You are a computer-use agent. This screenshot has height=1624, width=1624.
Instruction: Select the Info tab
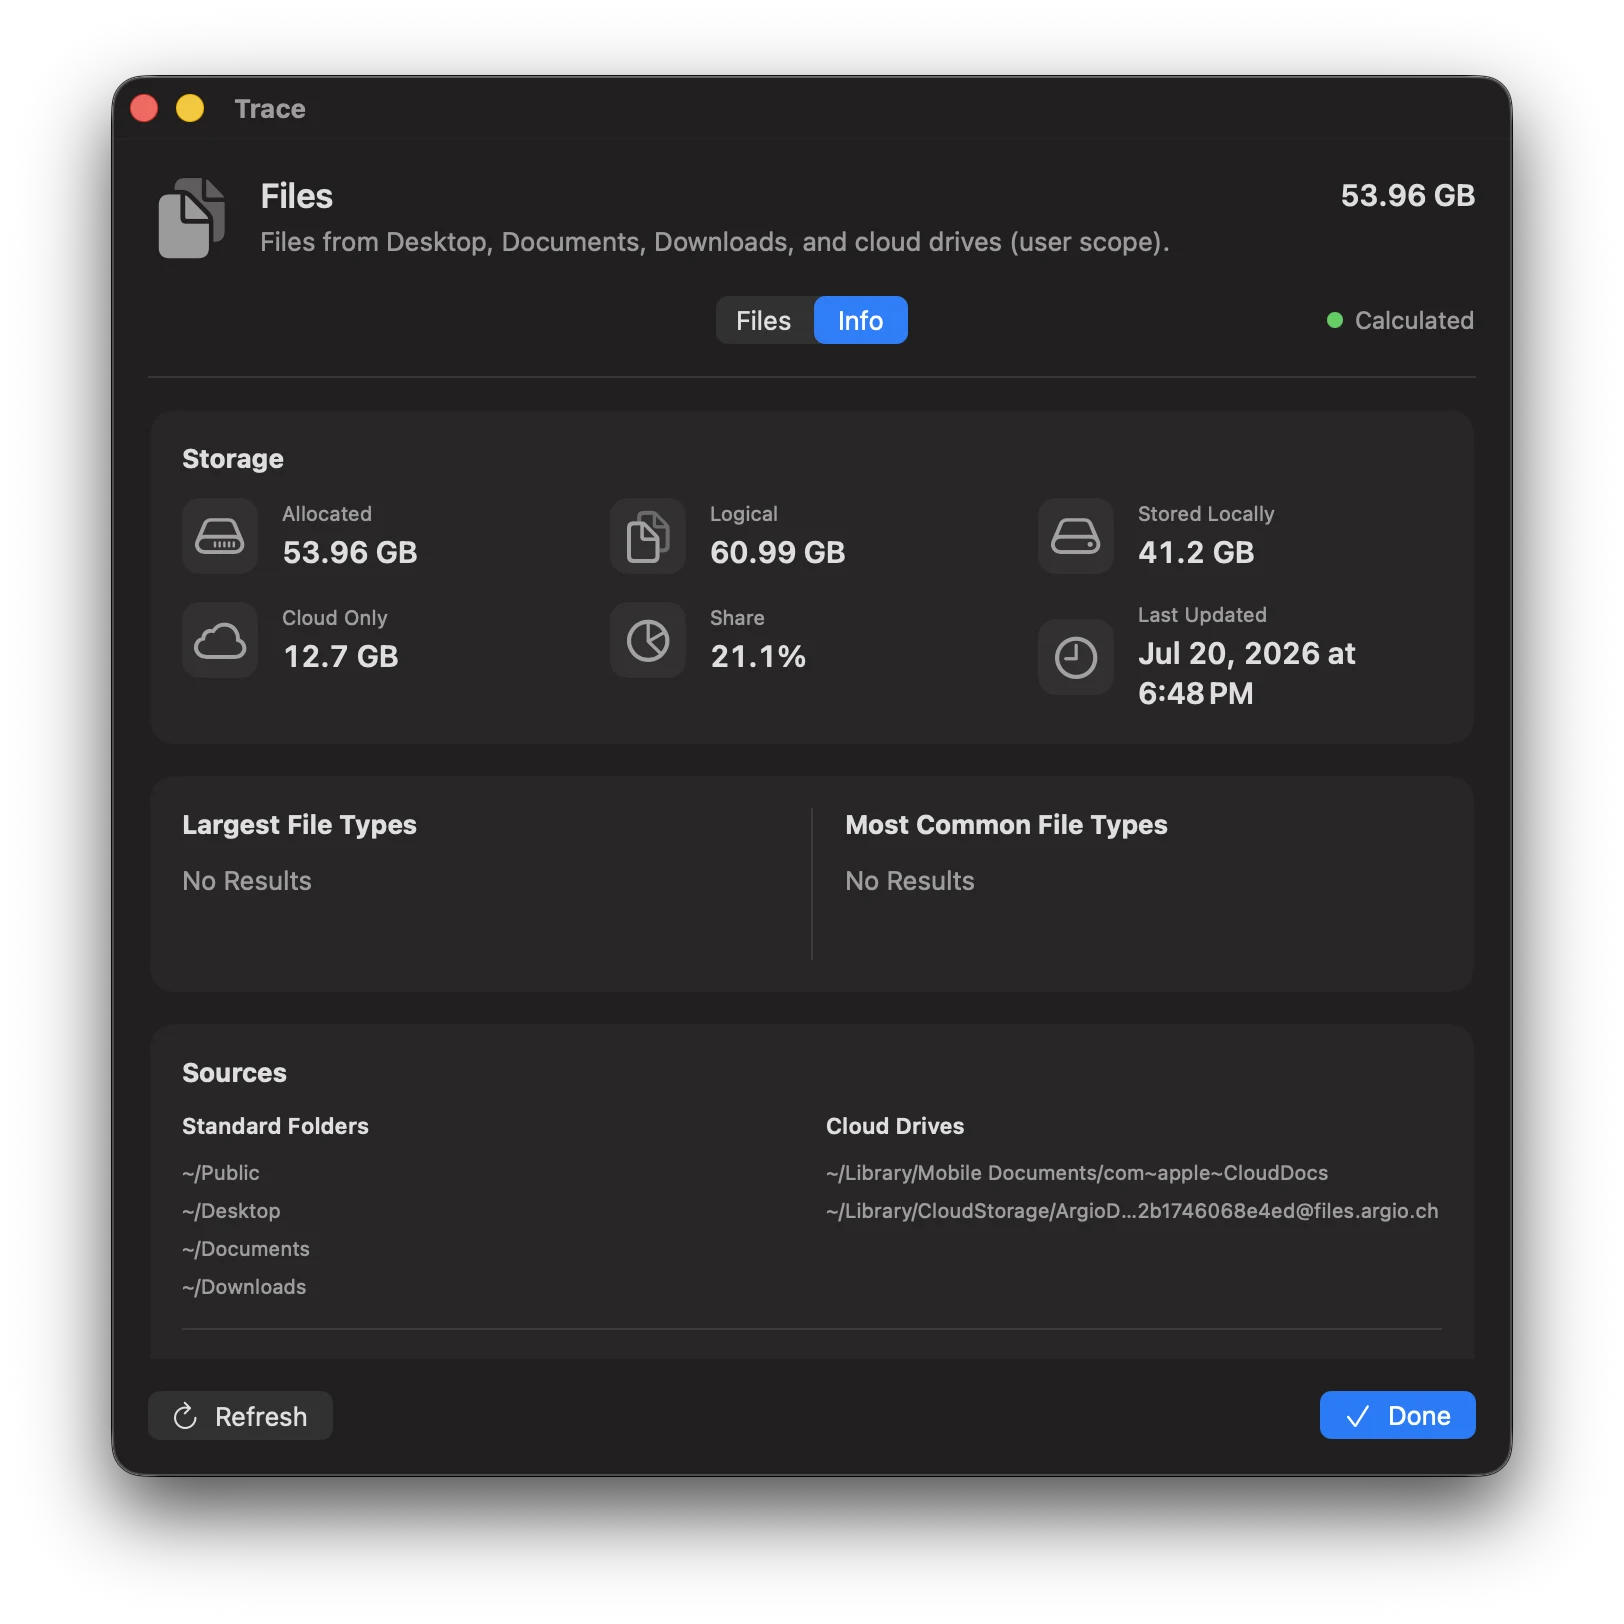pyautogui.click(x=860, y=320)
